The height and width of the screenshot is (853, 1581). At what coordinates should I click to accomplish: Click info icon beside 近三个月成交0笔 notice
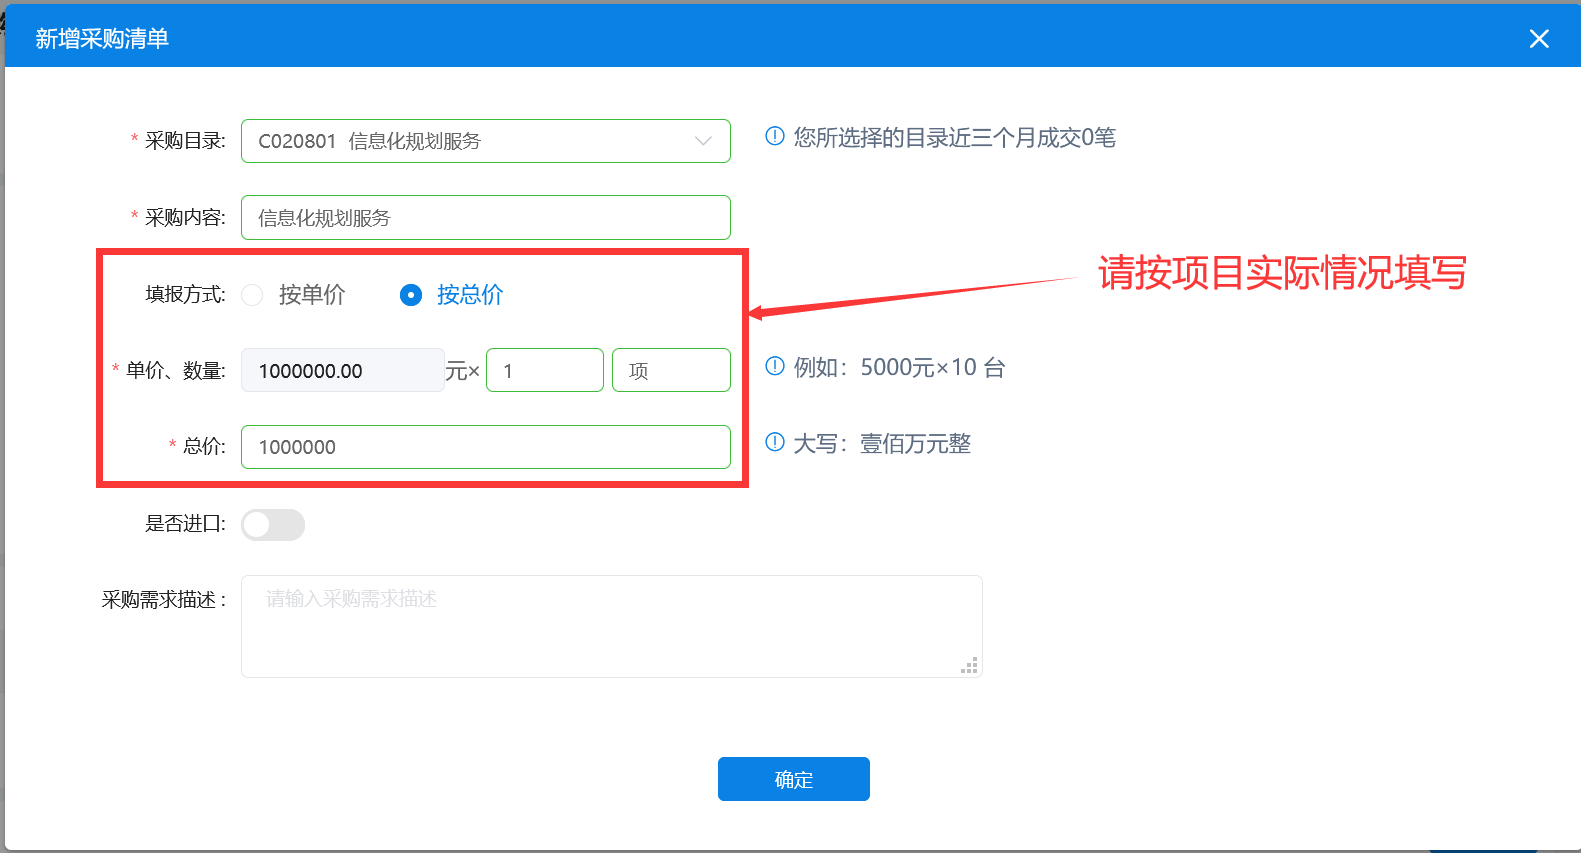click(x=775, y=137)
